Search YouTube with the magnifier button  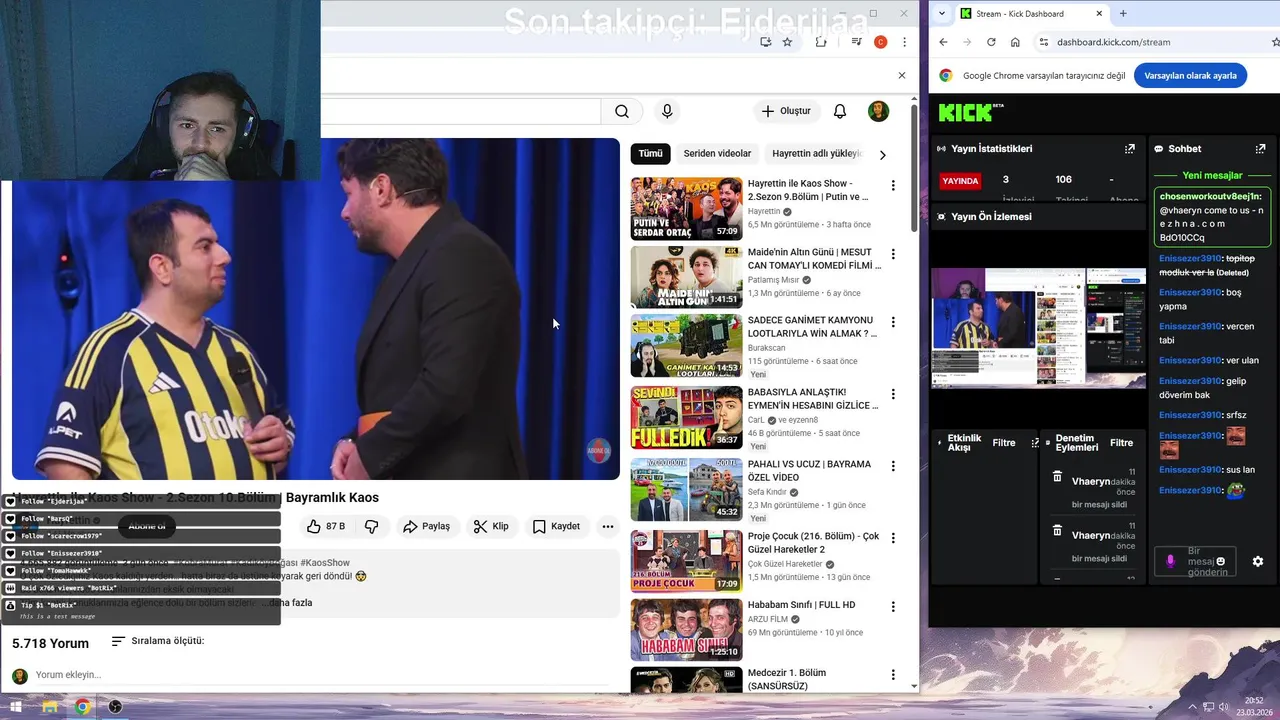(622, 111)
